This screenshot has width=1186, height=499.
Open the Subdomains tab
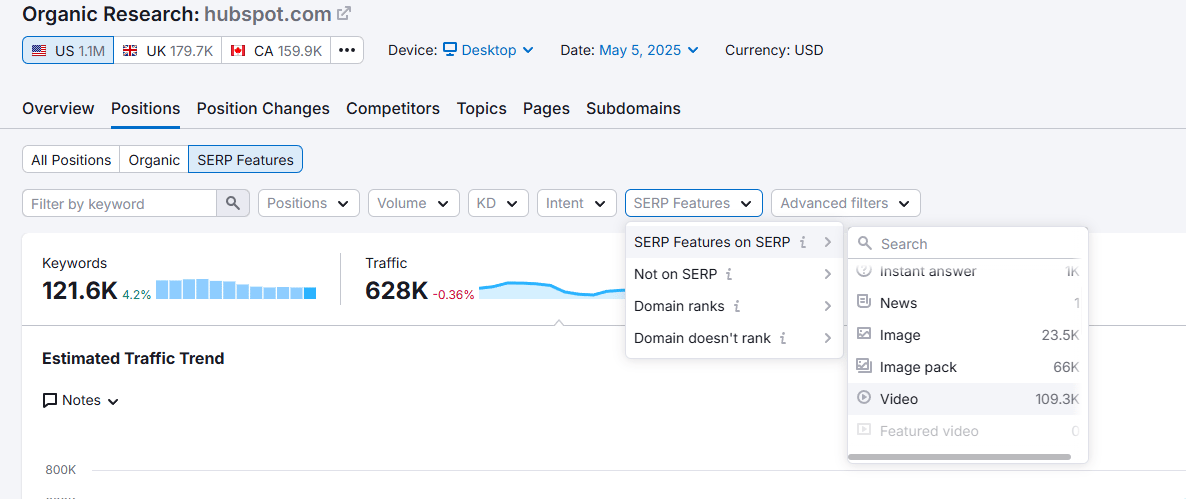coord(633,108)
